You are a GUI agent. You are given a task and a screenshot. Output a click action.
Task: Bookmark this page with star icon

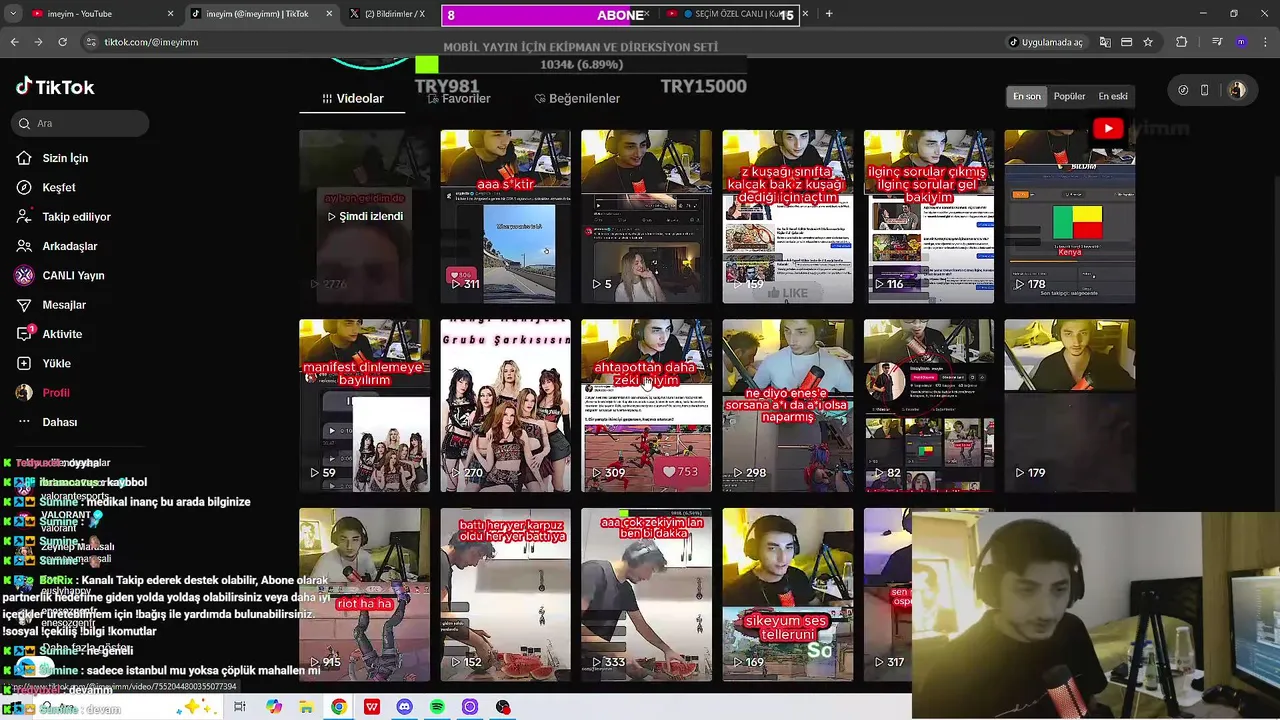(x=1148, y=42)
